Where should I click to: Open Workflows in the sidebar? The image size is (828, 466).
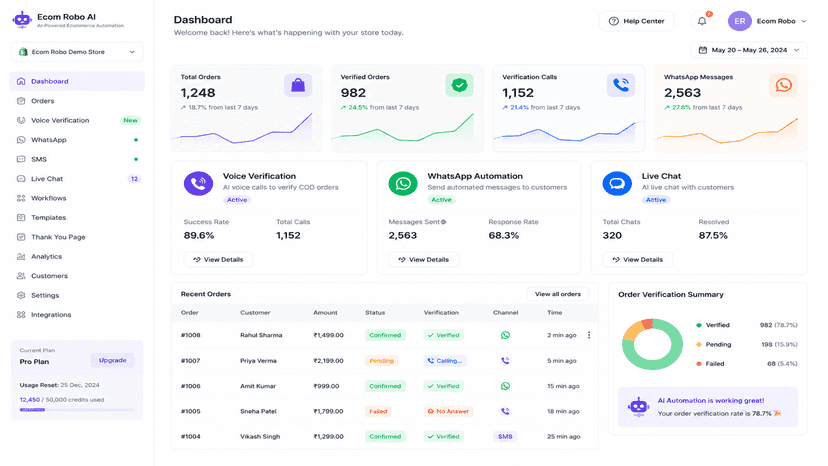[x=77, y=198]
